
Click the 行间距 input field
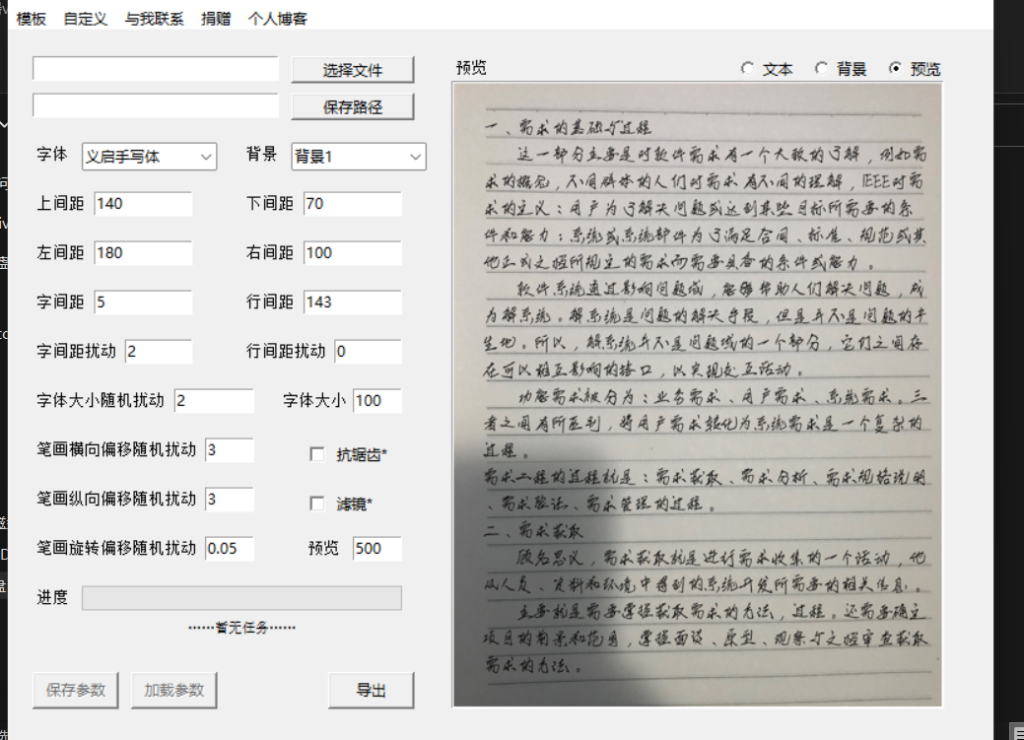352,302
